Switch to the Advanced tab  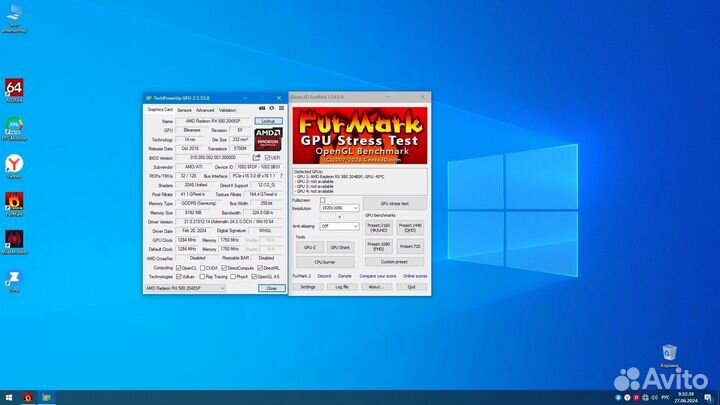205,110
